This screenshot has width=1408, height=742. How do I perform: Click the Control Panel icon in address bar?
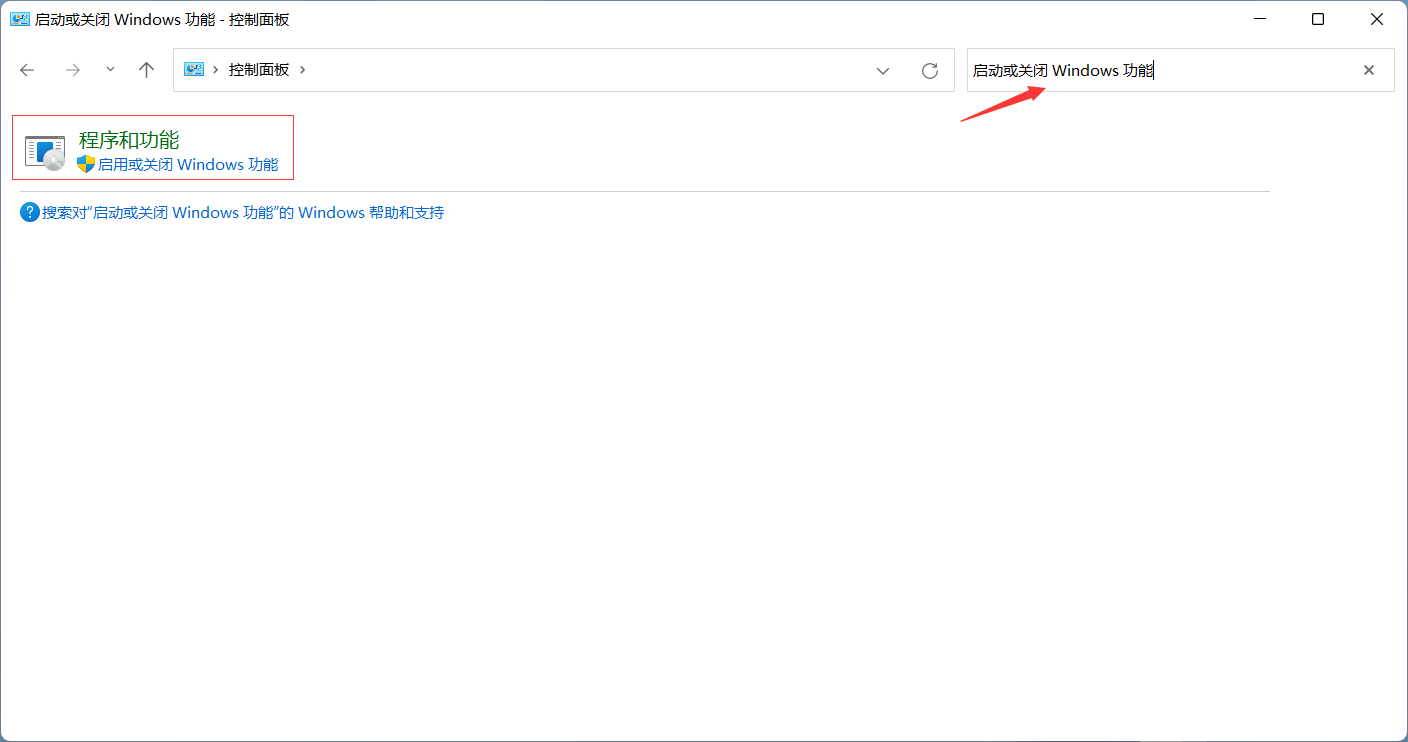click(194, 70)
